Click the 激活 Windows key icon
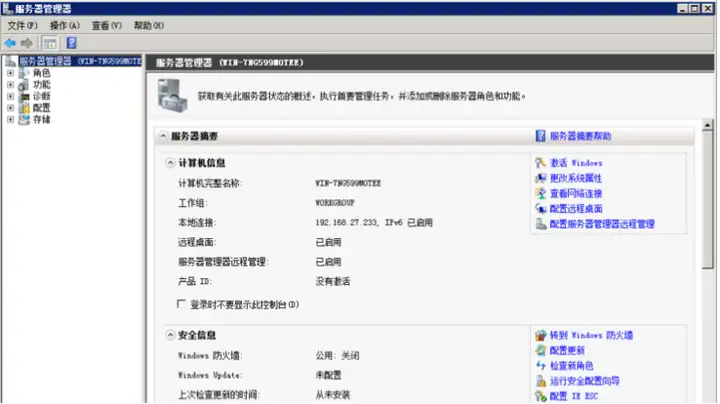The width and height of the screenshot is (720, 404). click(x=540, y=163)
